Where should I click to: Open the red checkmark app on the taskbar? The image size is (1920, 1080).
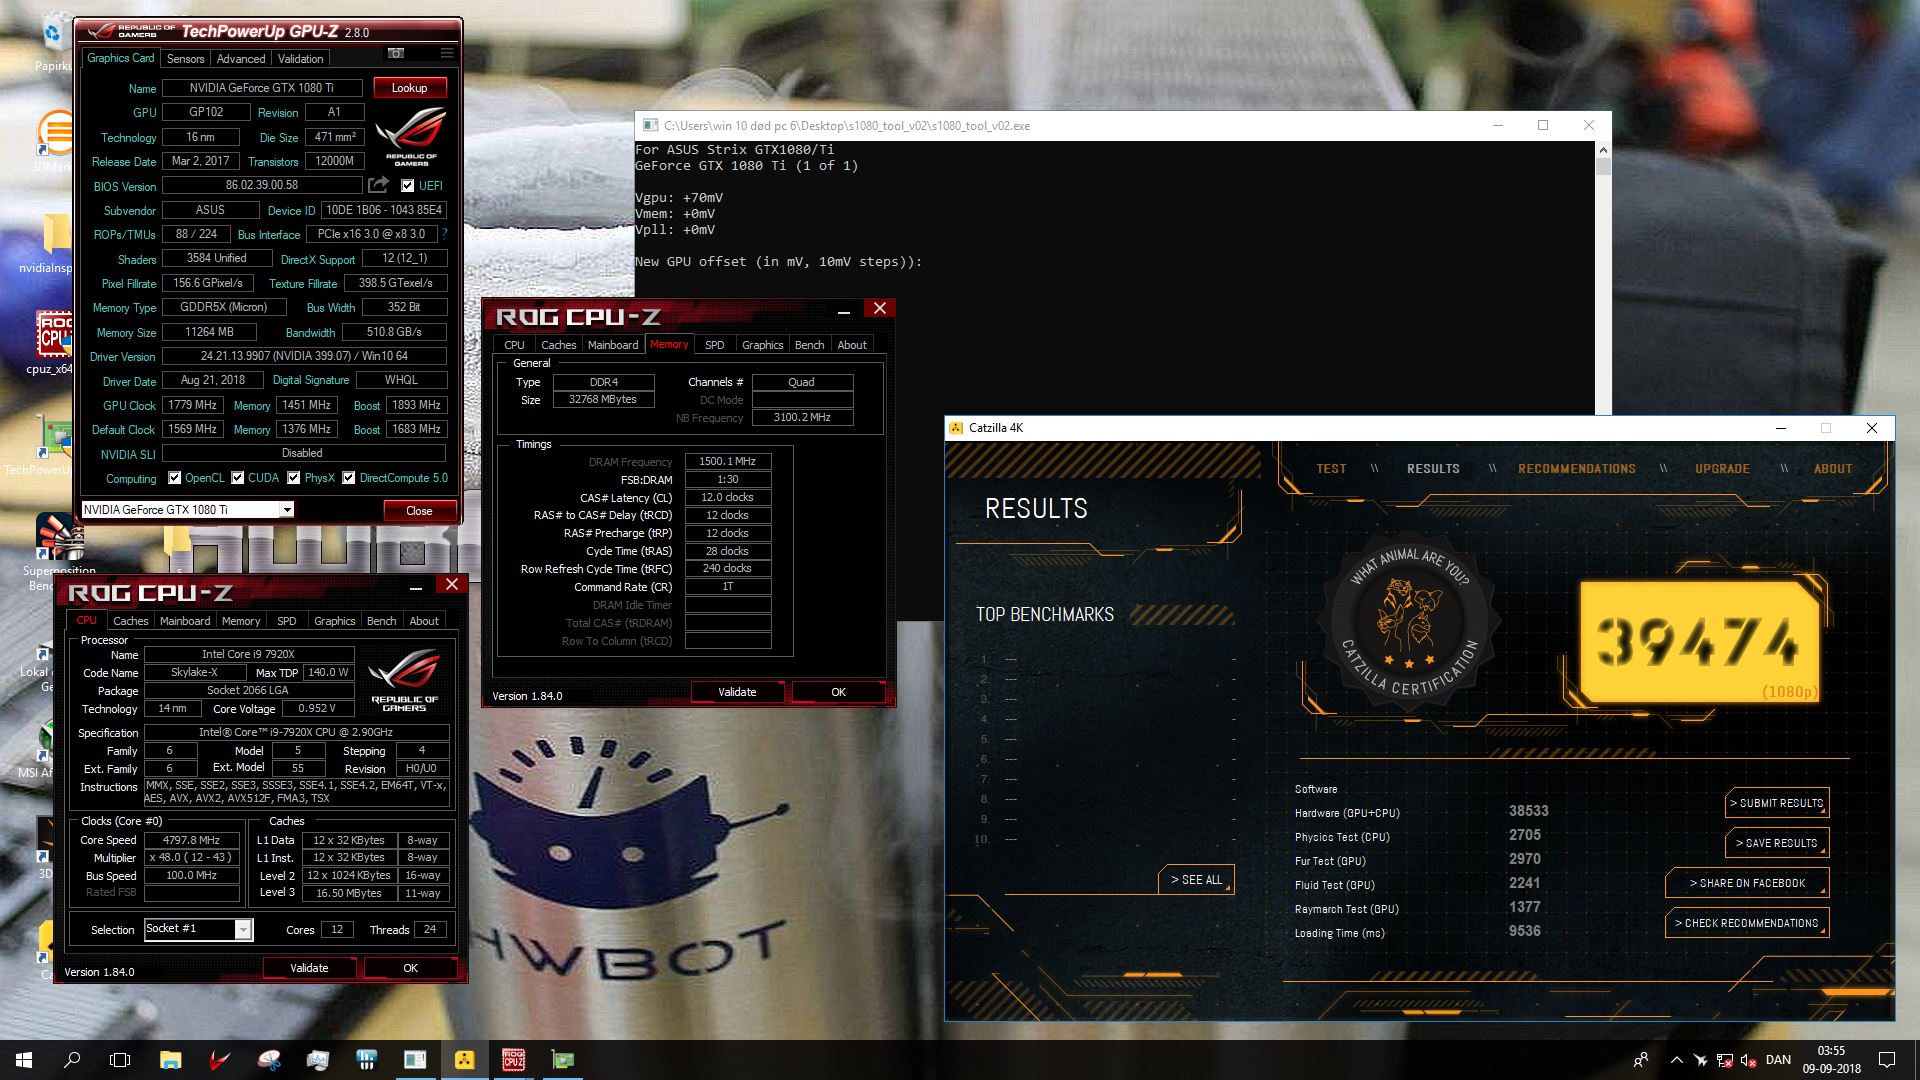(220, 1060)
